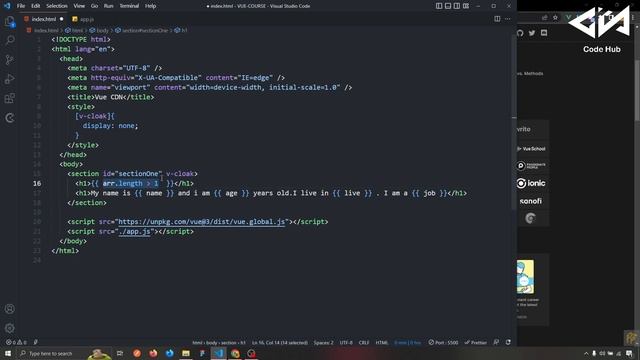Open the Search view in the activity bar
This screenshot has height=360, width=640.
(9, 40)
